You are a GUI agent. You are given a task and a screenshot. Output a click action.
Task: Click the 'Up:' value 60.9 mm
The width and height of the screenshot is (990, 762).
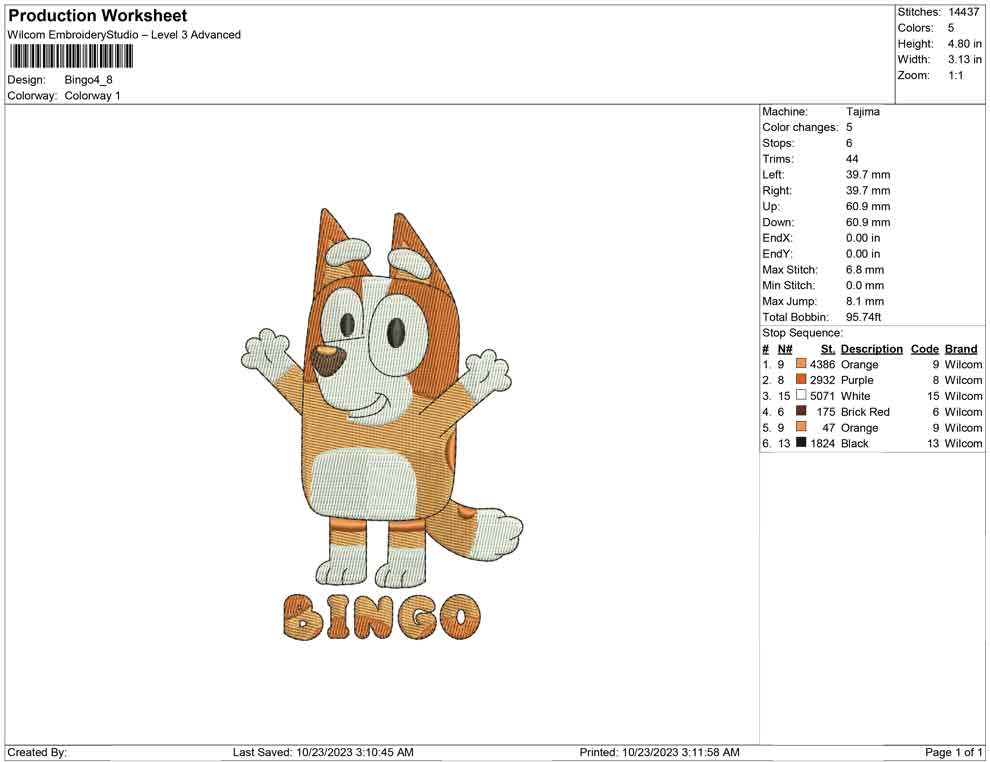click(868, 206)
